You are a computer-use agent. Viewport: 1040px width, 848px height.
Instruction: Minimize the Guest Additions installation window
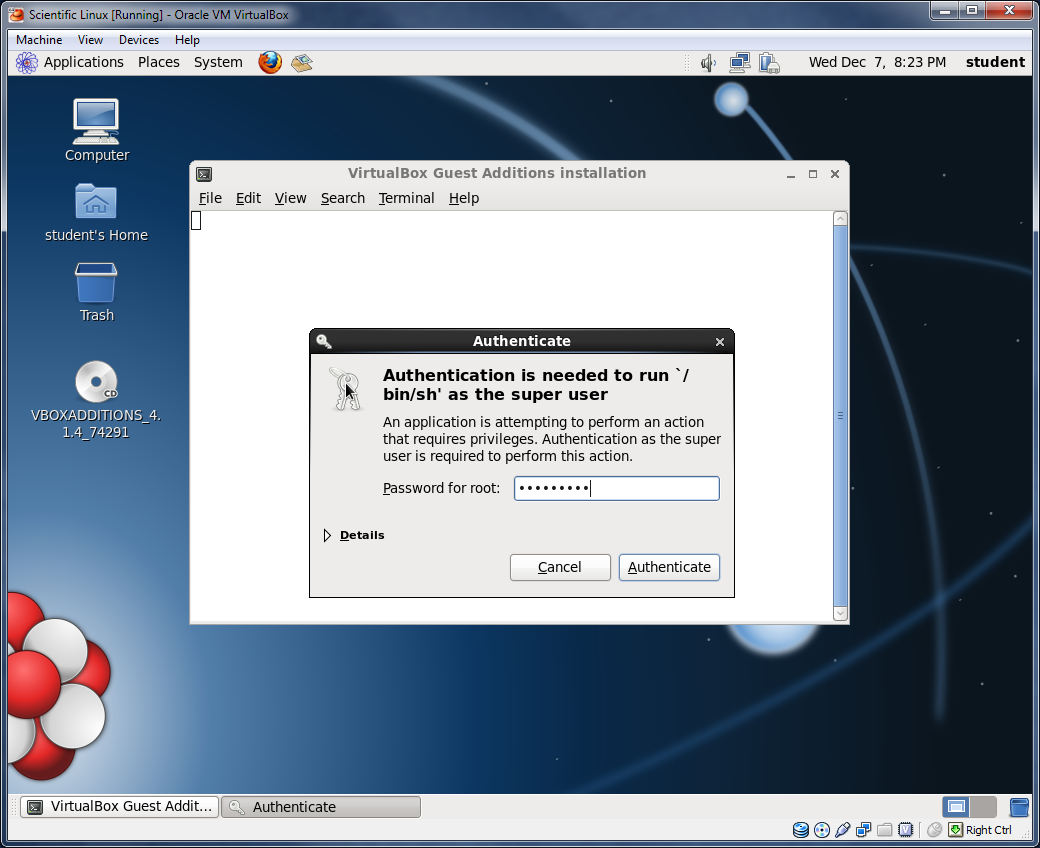(791, 174)
